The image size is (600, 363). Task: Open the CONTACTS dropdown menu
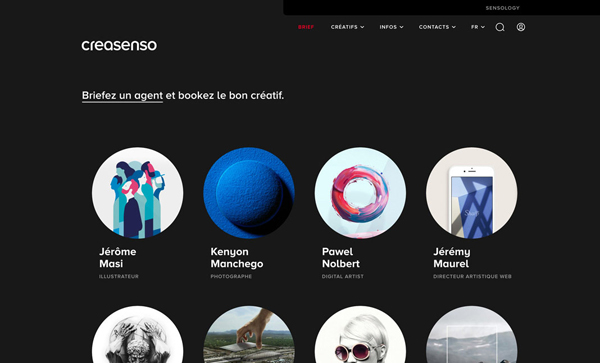point(437,27)
